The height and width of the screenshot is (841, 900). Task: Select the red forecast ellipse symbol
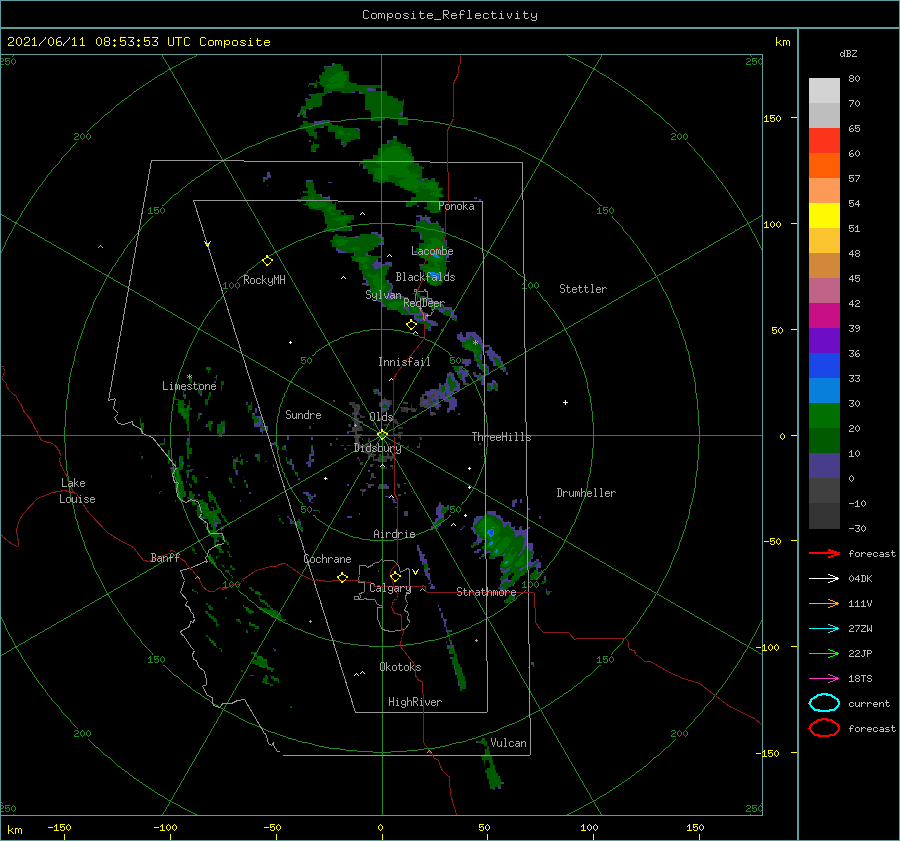point(824,728)
